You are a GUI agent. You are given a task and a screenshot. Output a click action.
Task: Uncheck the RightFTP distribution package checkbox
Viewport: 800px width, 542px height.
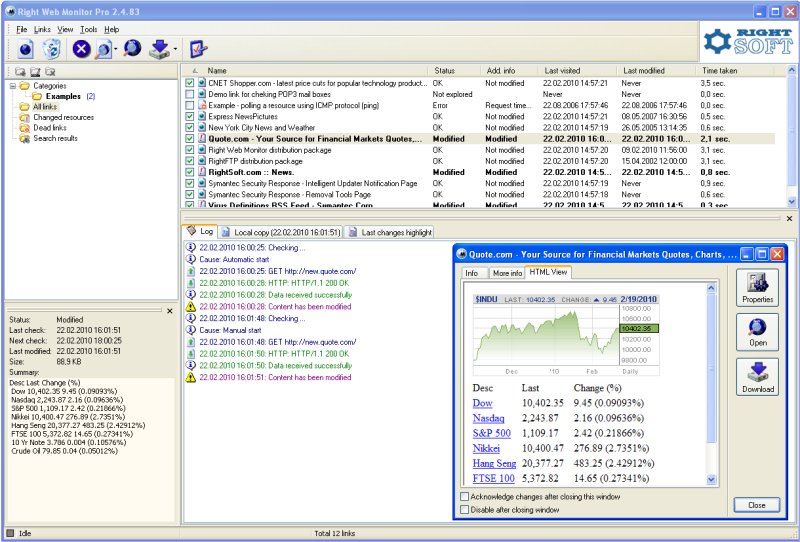[190, 161]
